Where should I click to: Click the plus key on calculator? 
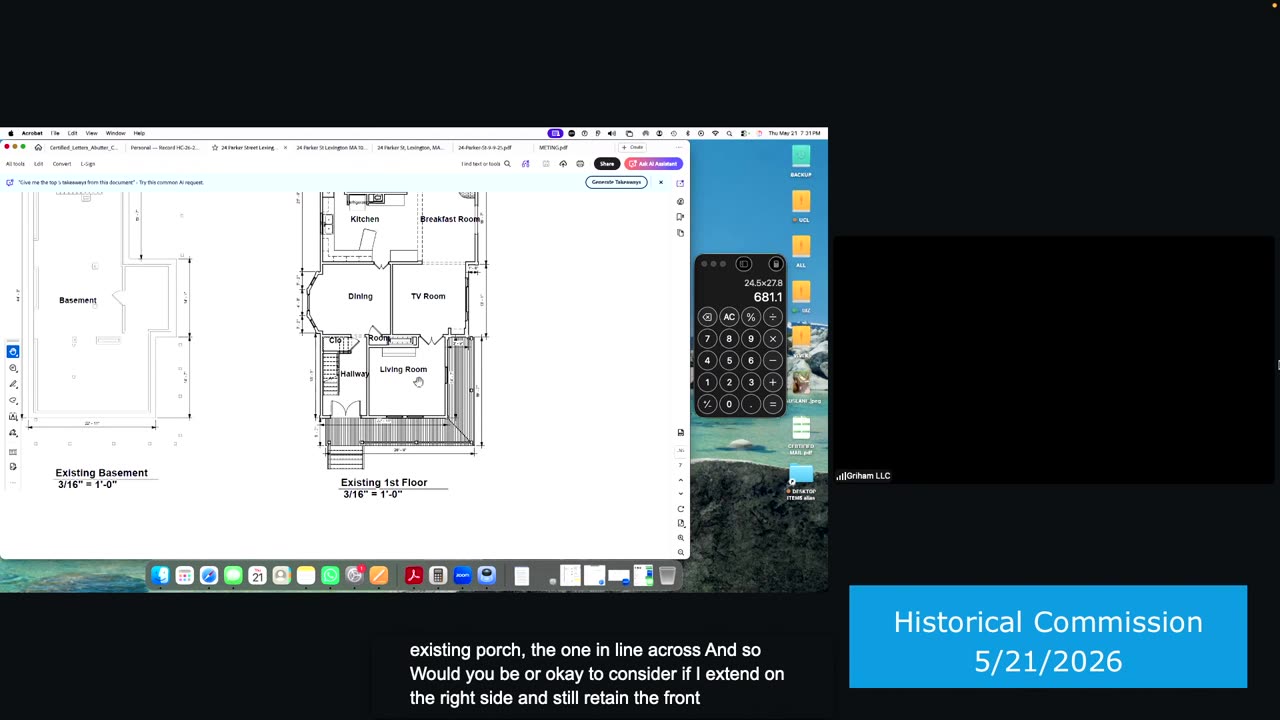pos(773,382)
